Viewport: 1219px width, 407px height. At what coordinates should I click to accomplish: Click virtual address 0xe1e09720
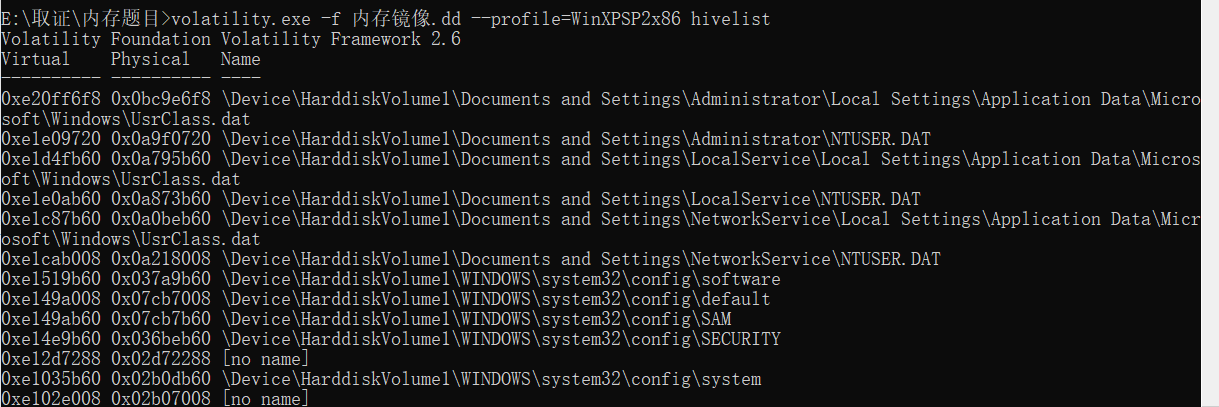(51, 139)
